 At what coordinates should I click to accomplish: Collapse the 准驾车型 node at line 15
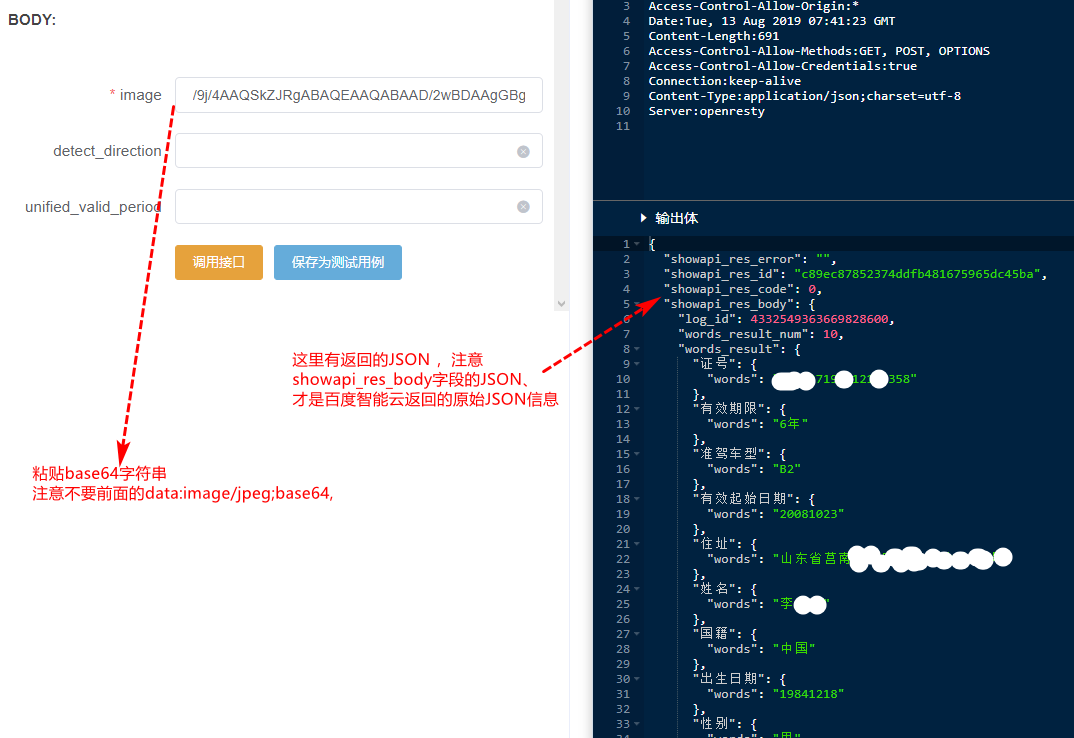click(637, 454)
